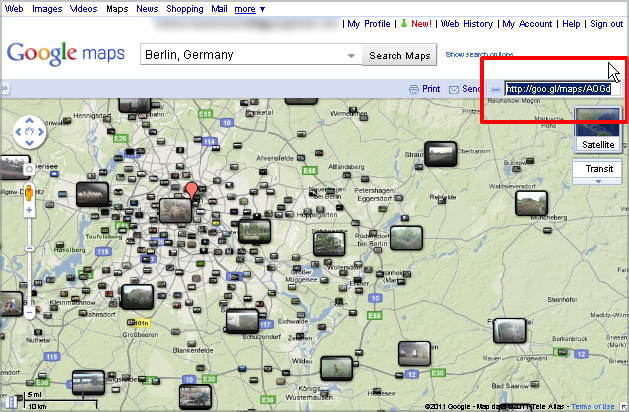Click the 117 road shield near Schulzendorf
The height and width of the screenshot is (412, 629).
[265, 324]
